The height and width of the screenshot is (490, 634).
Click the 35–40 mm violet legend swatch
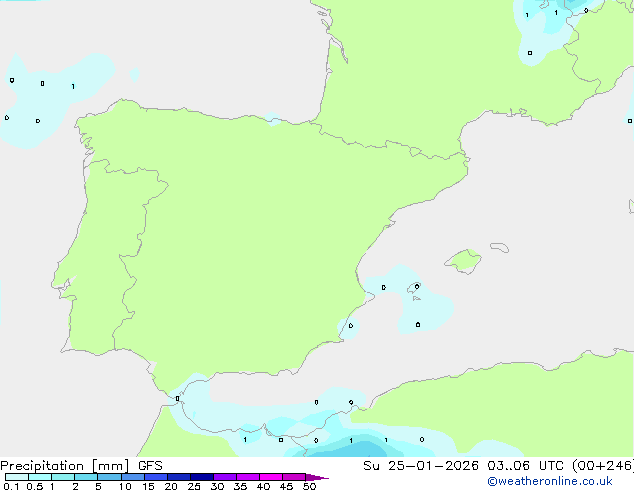tap(247, 477)
